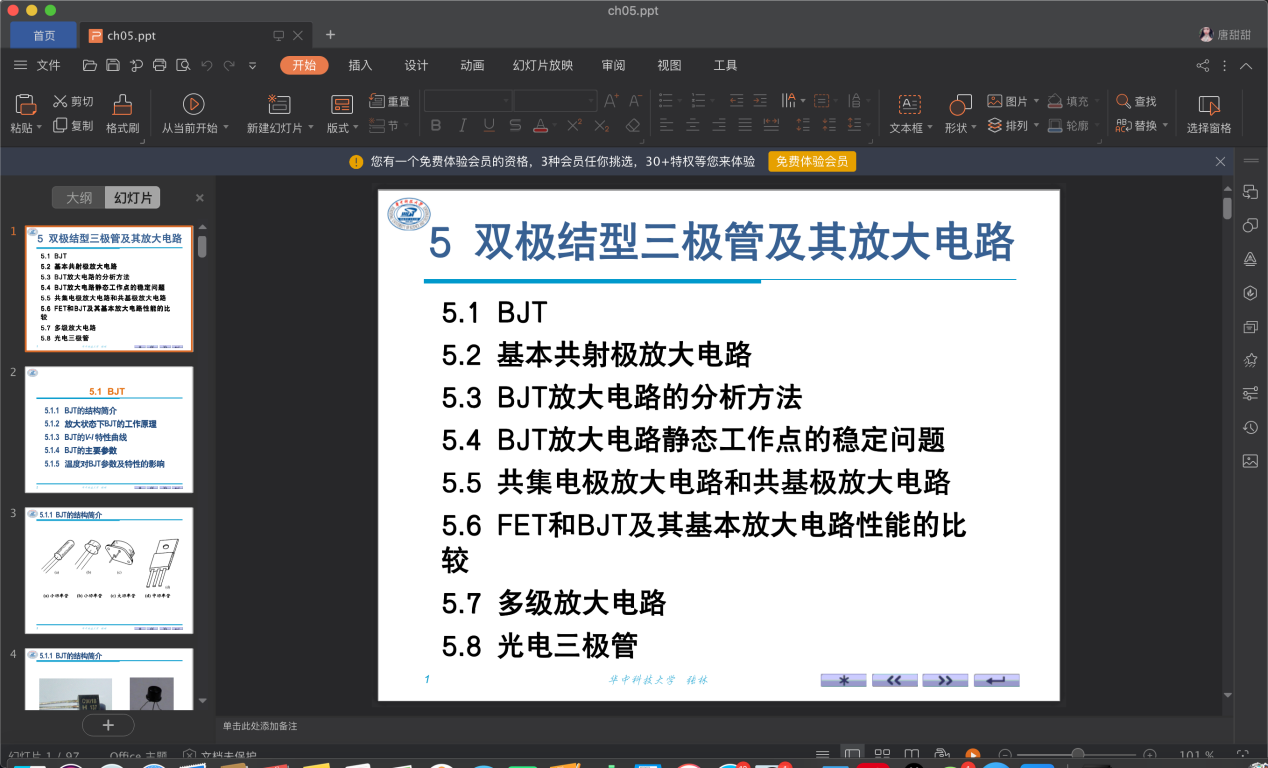
Task: Switch panel to Outline (大纲) view
Action: click(79, 198)
